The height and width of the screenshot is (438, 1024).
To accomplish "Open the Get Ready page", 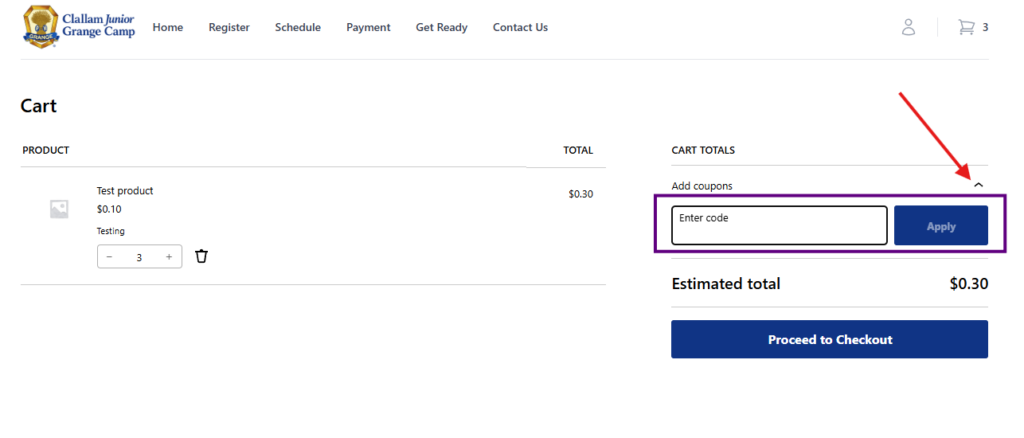I will pos(441,27).
